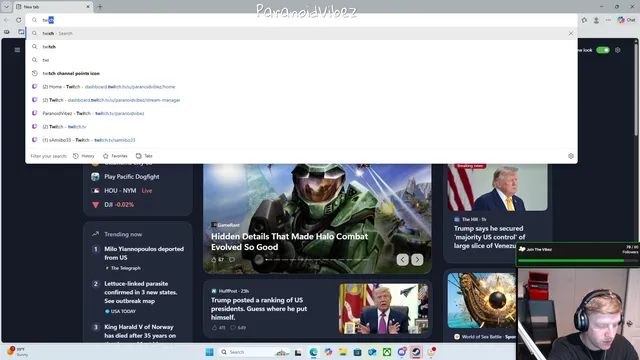Open the browser favorites star icon

coord(584,20)
